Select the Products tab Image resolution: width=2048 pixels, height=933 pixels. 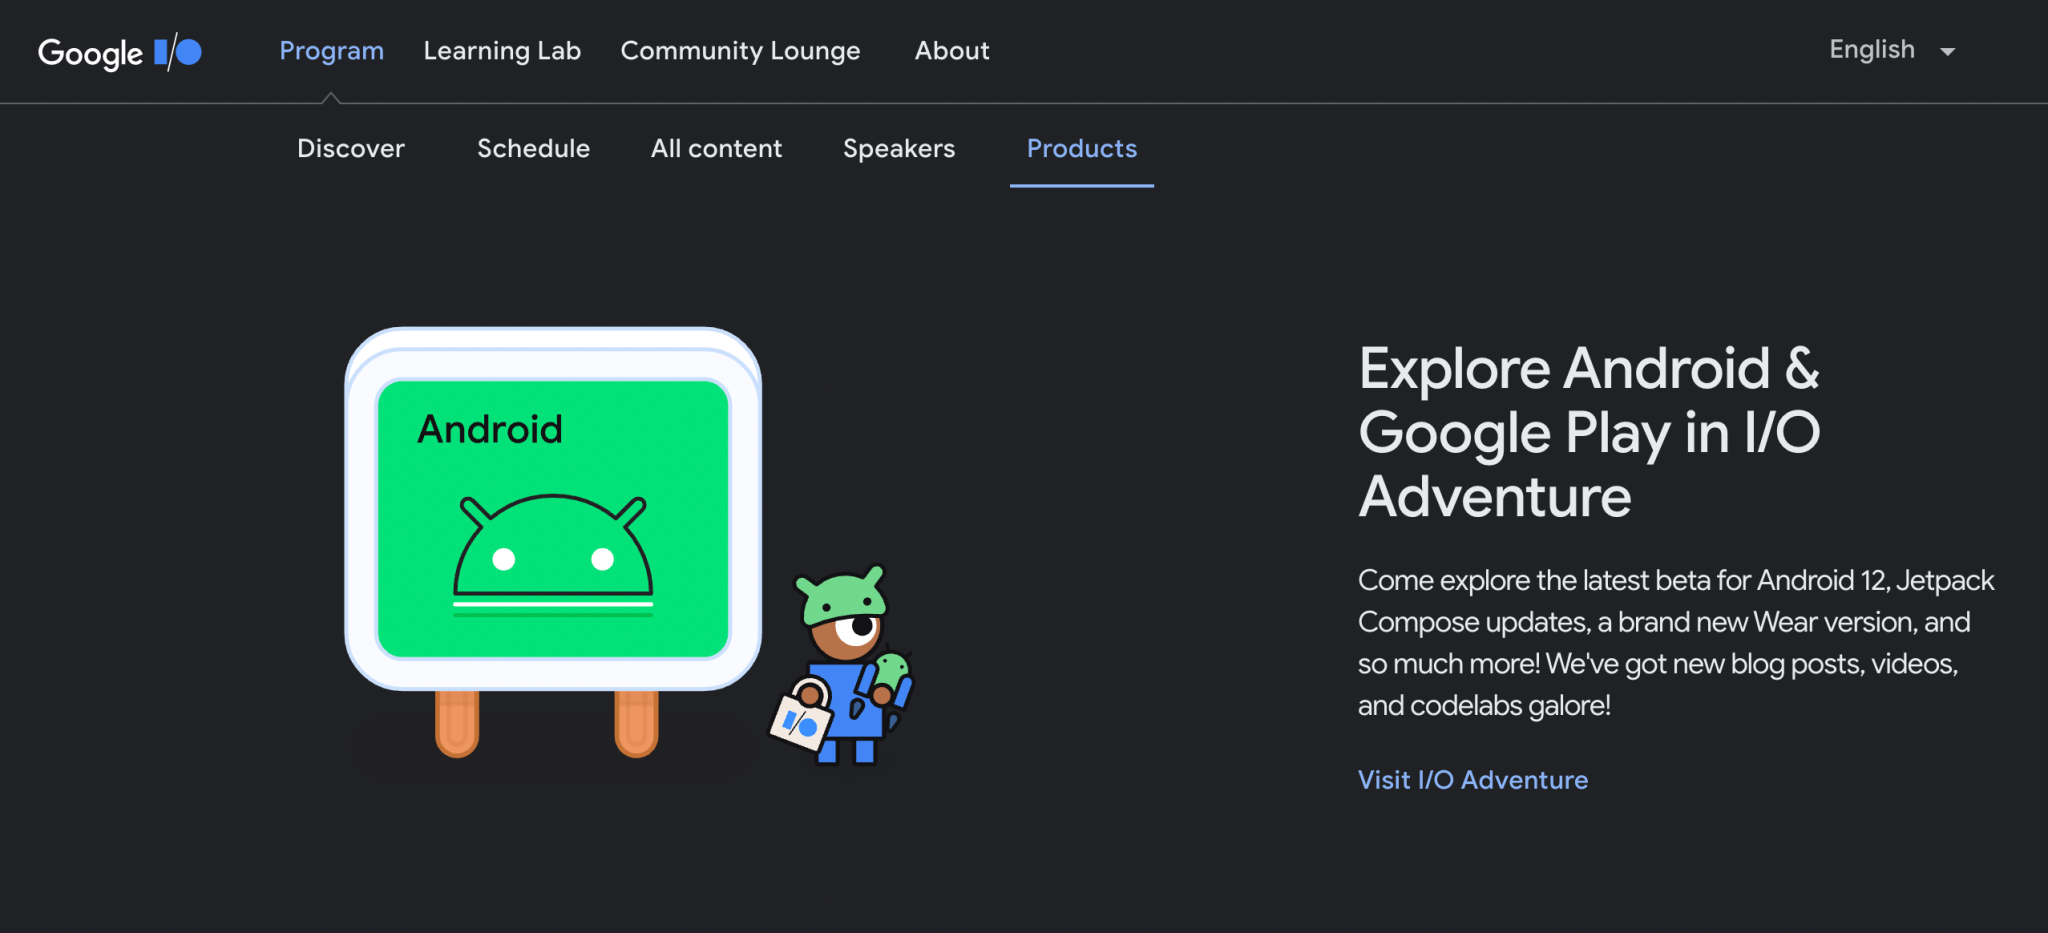coord(1082,148)
